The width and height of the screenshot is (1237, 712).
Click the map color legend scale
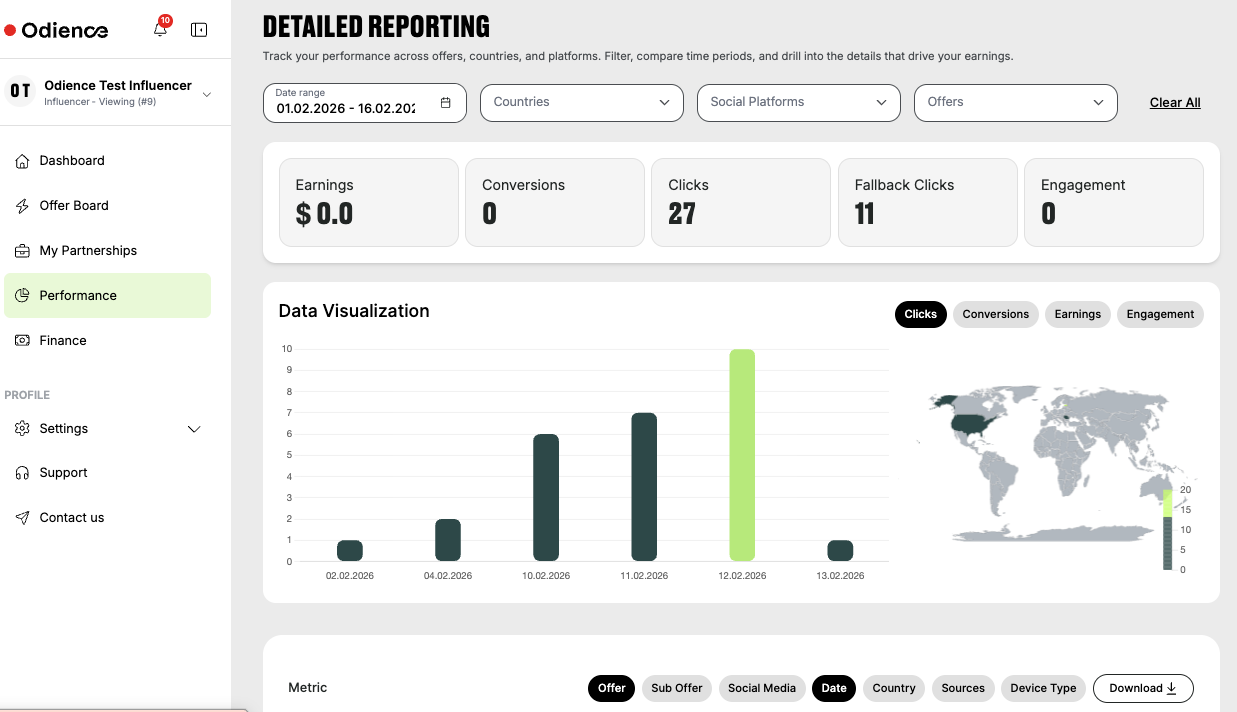[x=1167, y=530]
